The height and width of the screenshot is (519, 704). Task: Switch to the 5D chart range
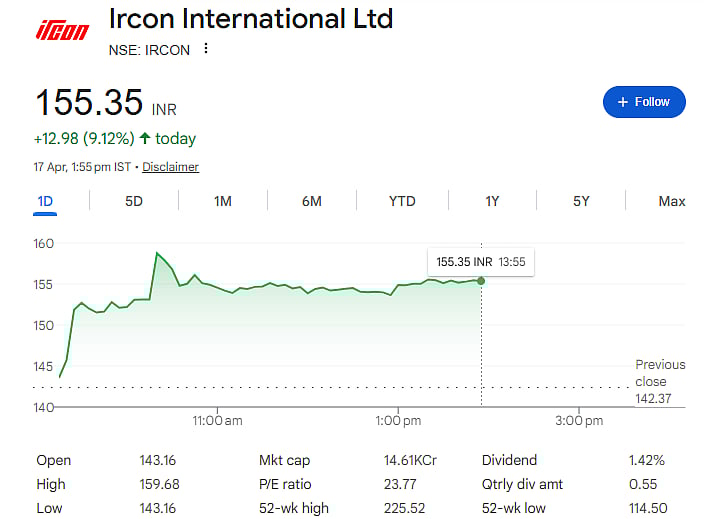(134, 201)
